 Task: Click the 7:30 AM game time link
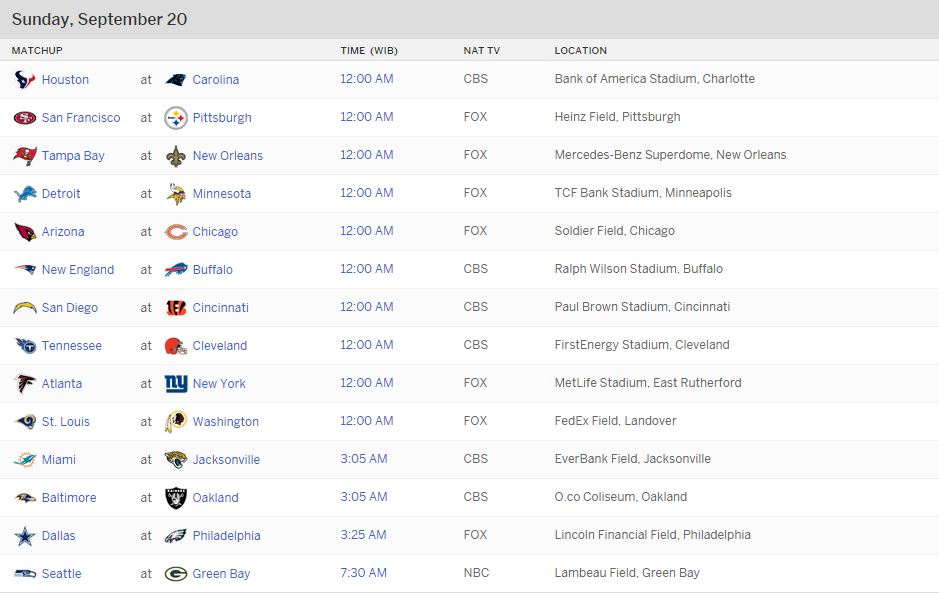[x=363, y=573]
